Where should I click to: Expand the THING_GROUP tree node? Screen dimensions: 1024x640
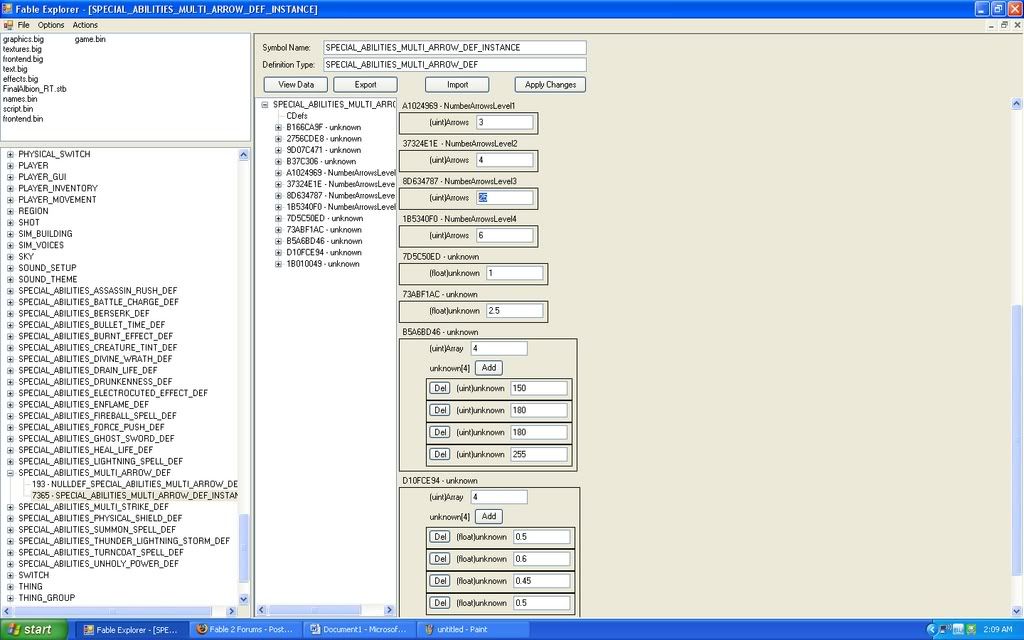pyautogui.click(x=10, y=598)
